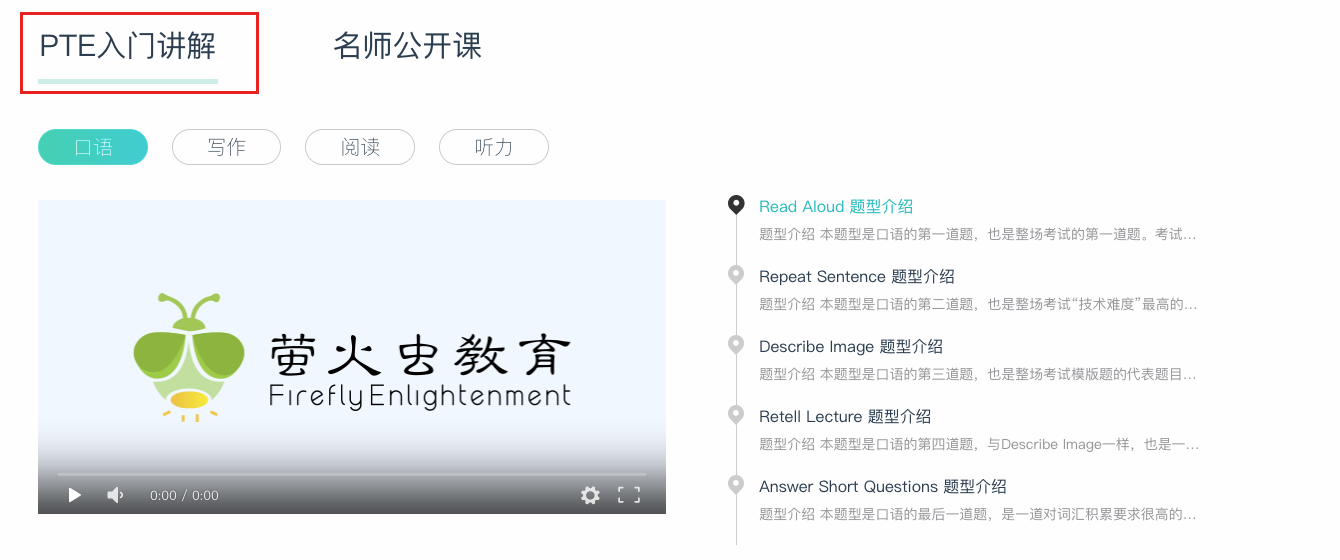Click the video progress bar
The width and height of the screenshot is (1340, 560).
coord(352,474)
